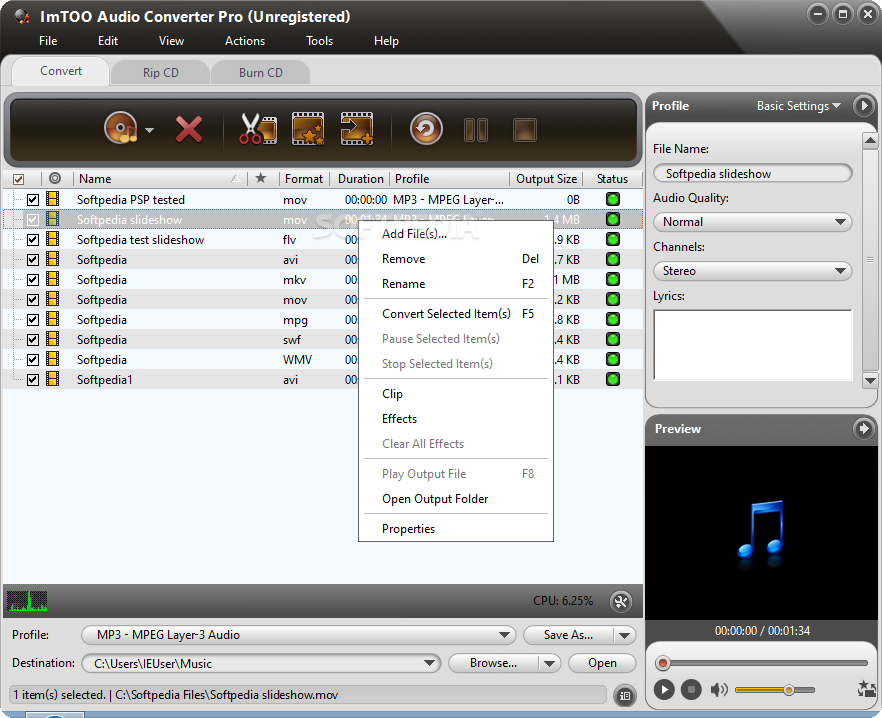Choose Add File(s)... in the context menu
882x718 pixels.
pos(456,234)
